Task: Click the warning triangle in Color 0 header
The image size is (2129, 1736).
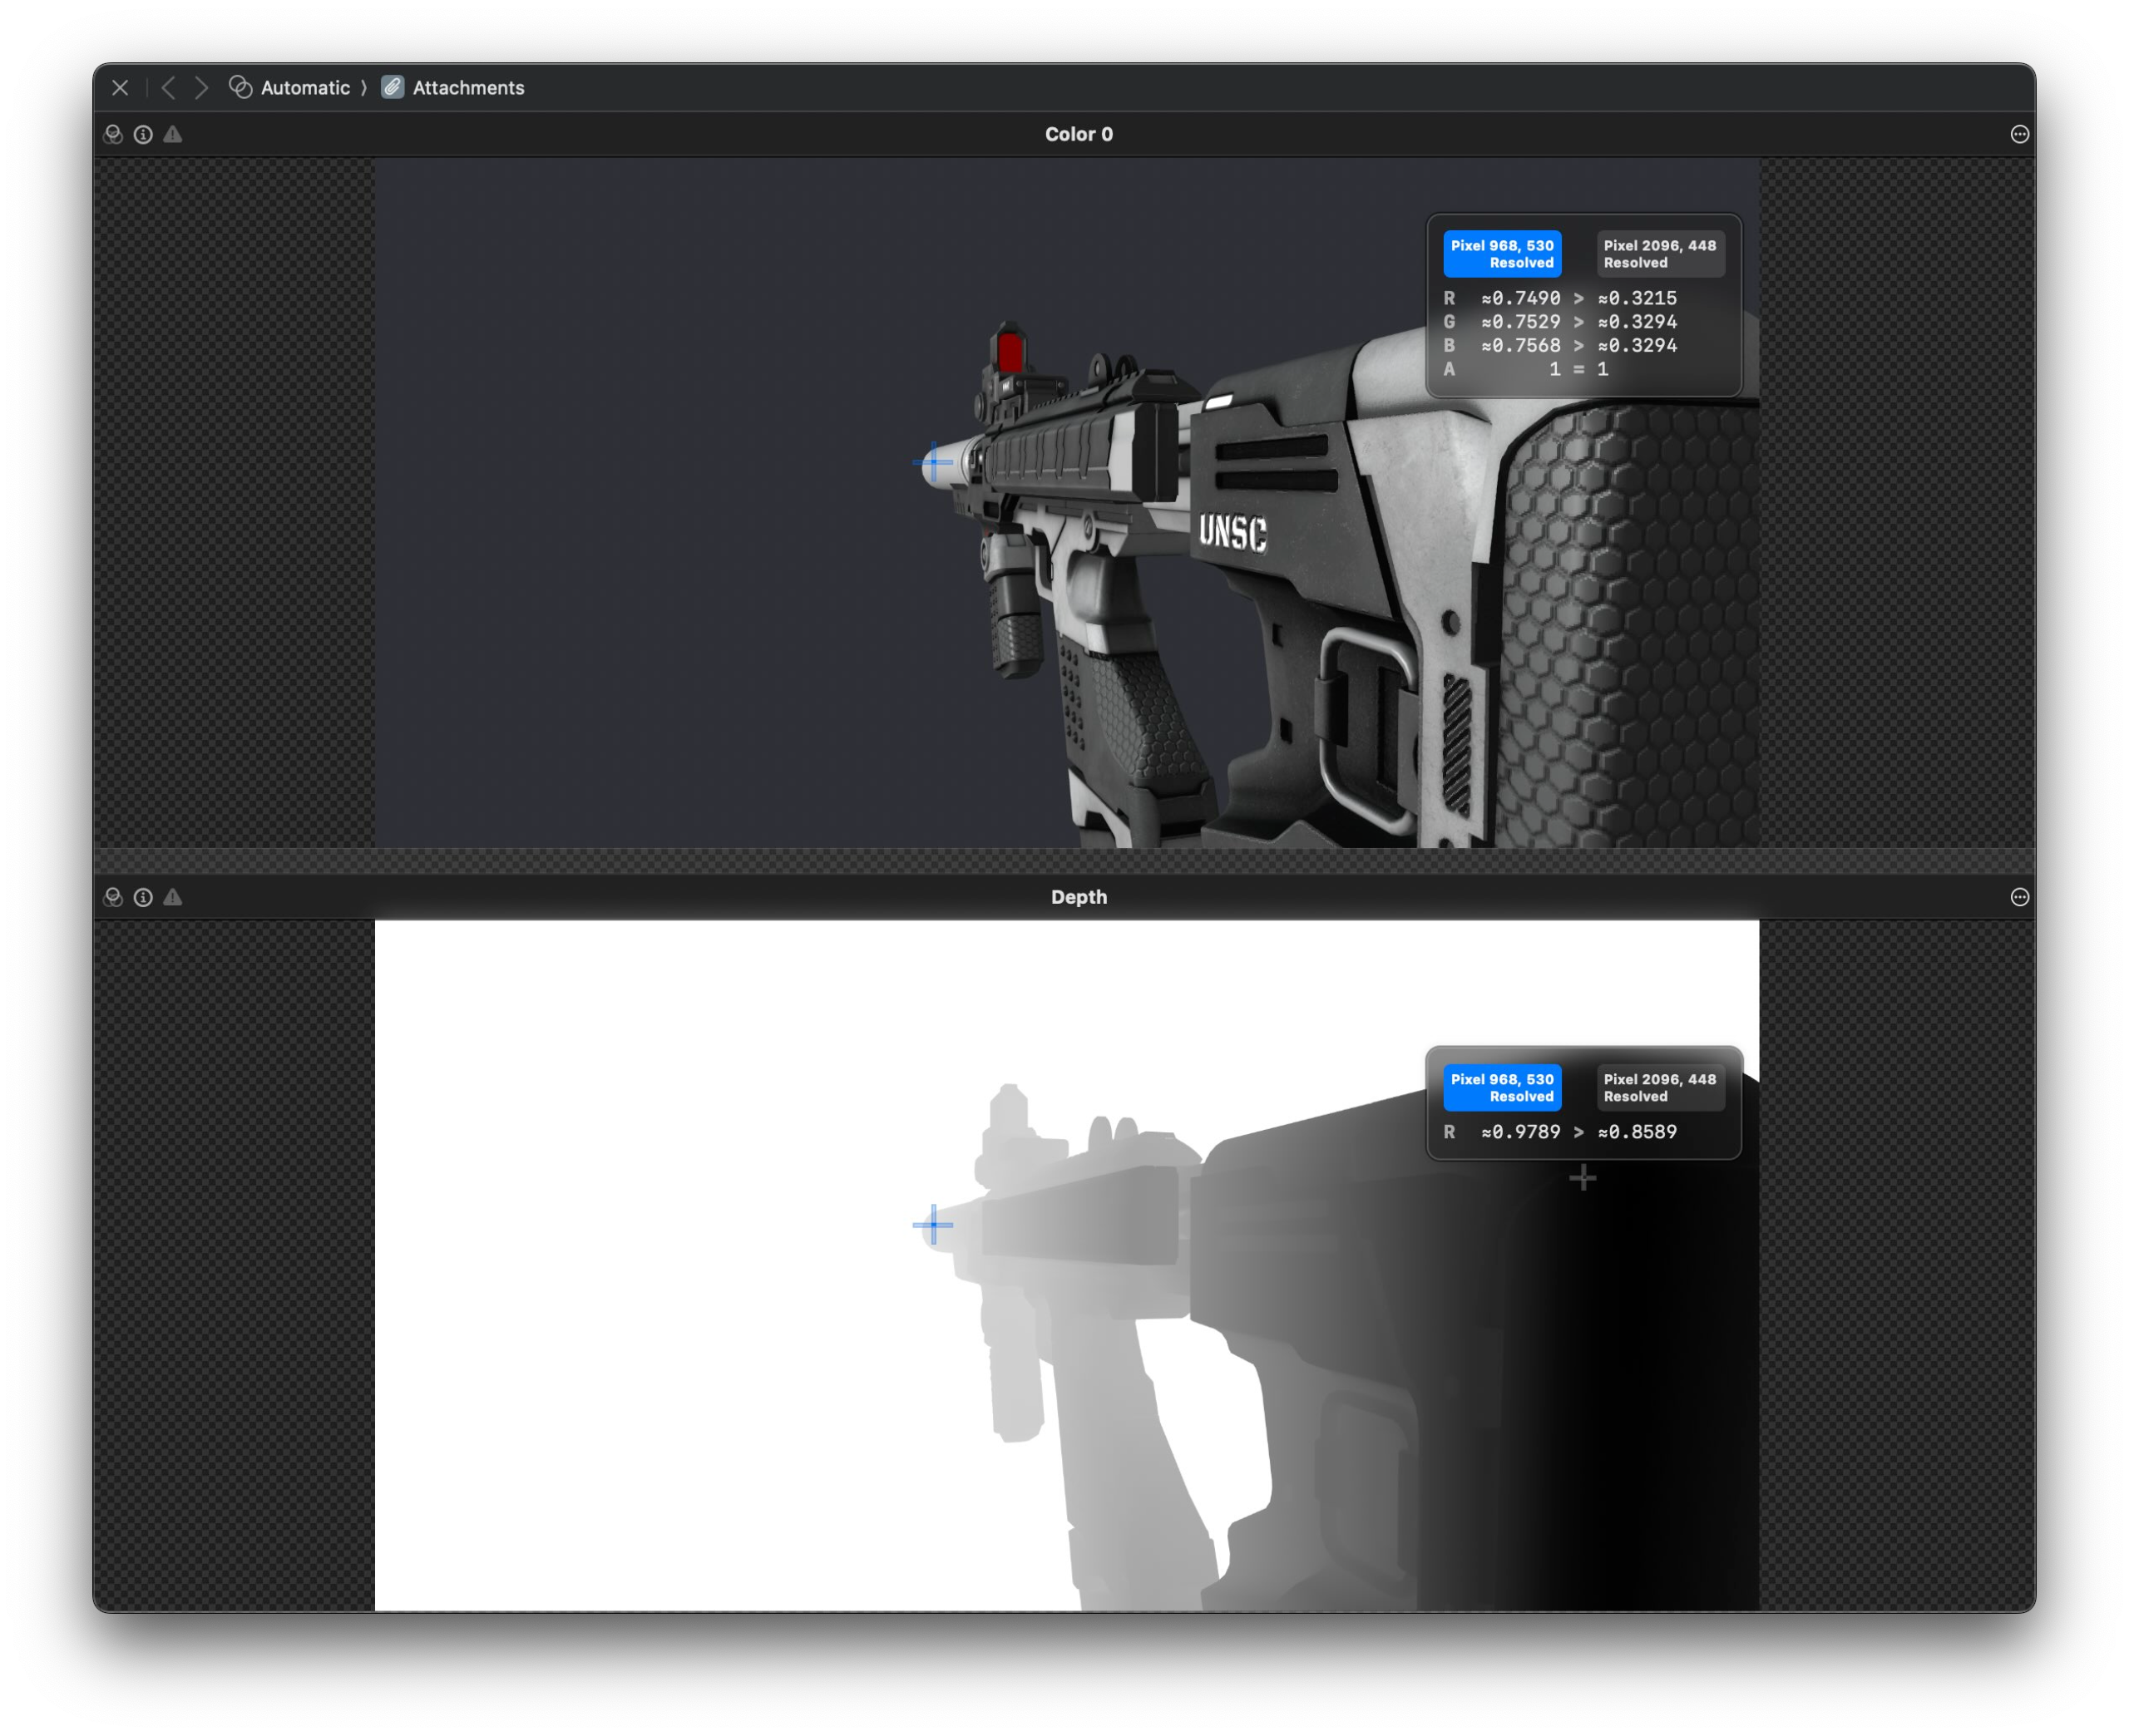Action: tap(173, 134)
